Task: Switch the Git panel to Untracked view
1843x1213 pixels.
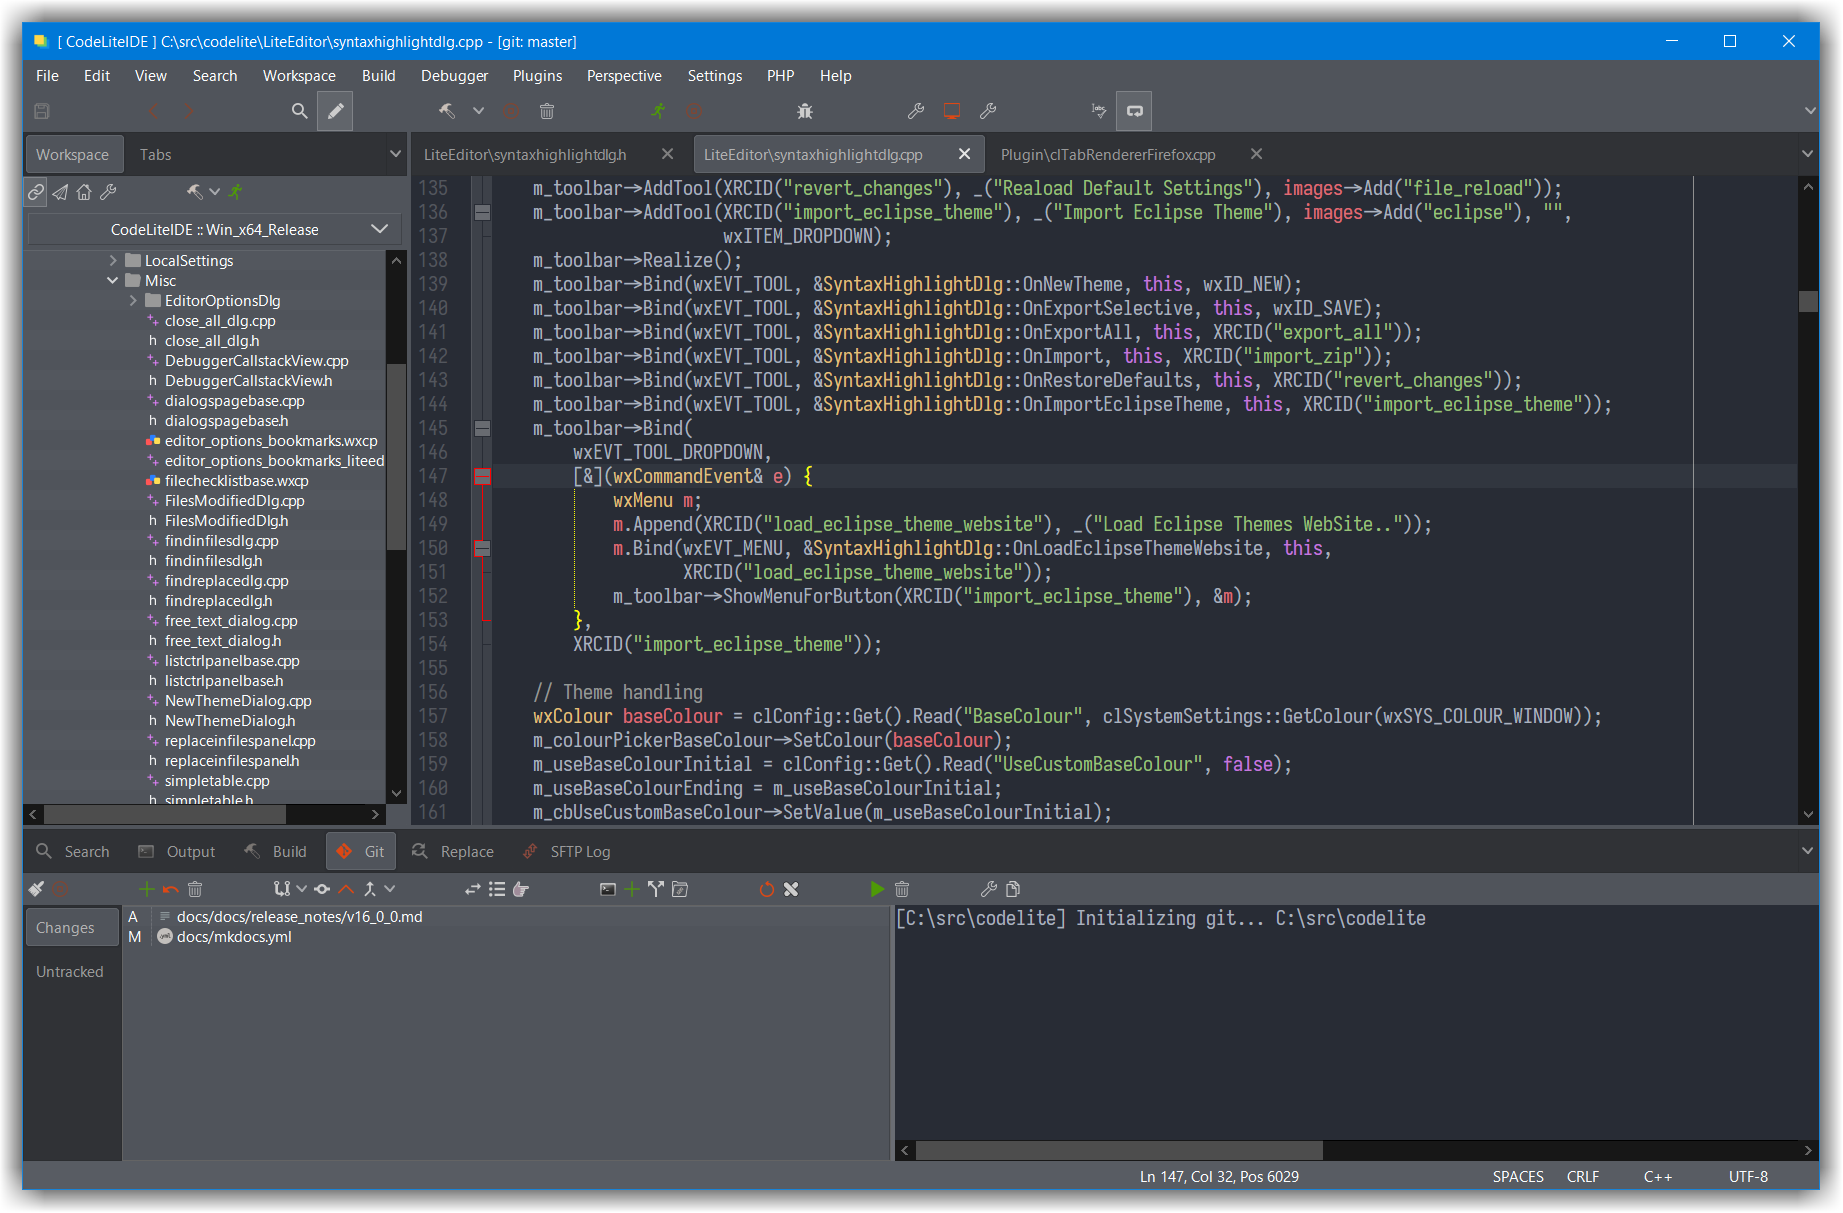Action: pyautogui.click(x=70, y=971)
